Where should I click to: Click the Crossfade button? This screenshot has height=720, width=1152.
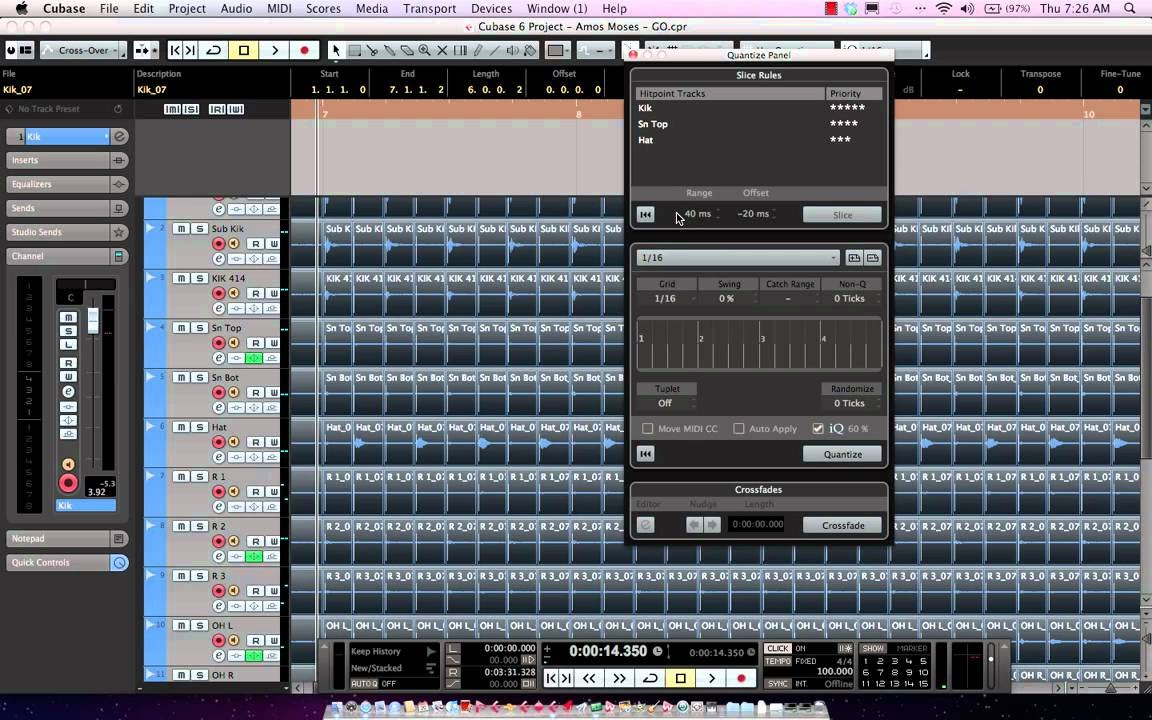coord(843,525)
